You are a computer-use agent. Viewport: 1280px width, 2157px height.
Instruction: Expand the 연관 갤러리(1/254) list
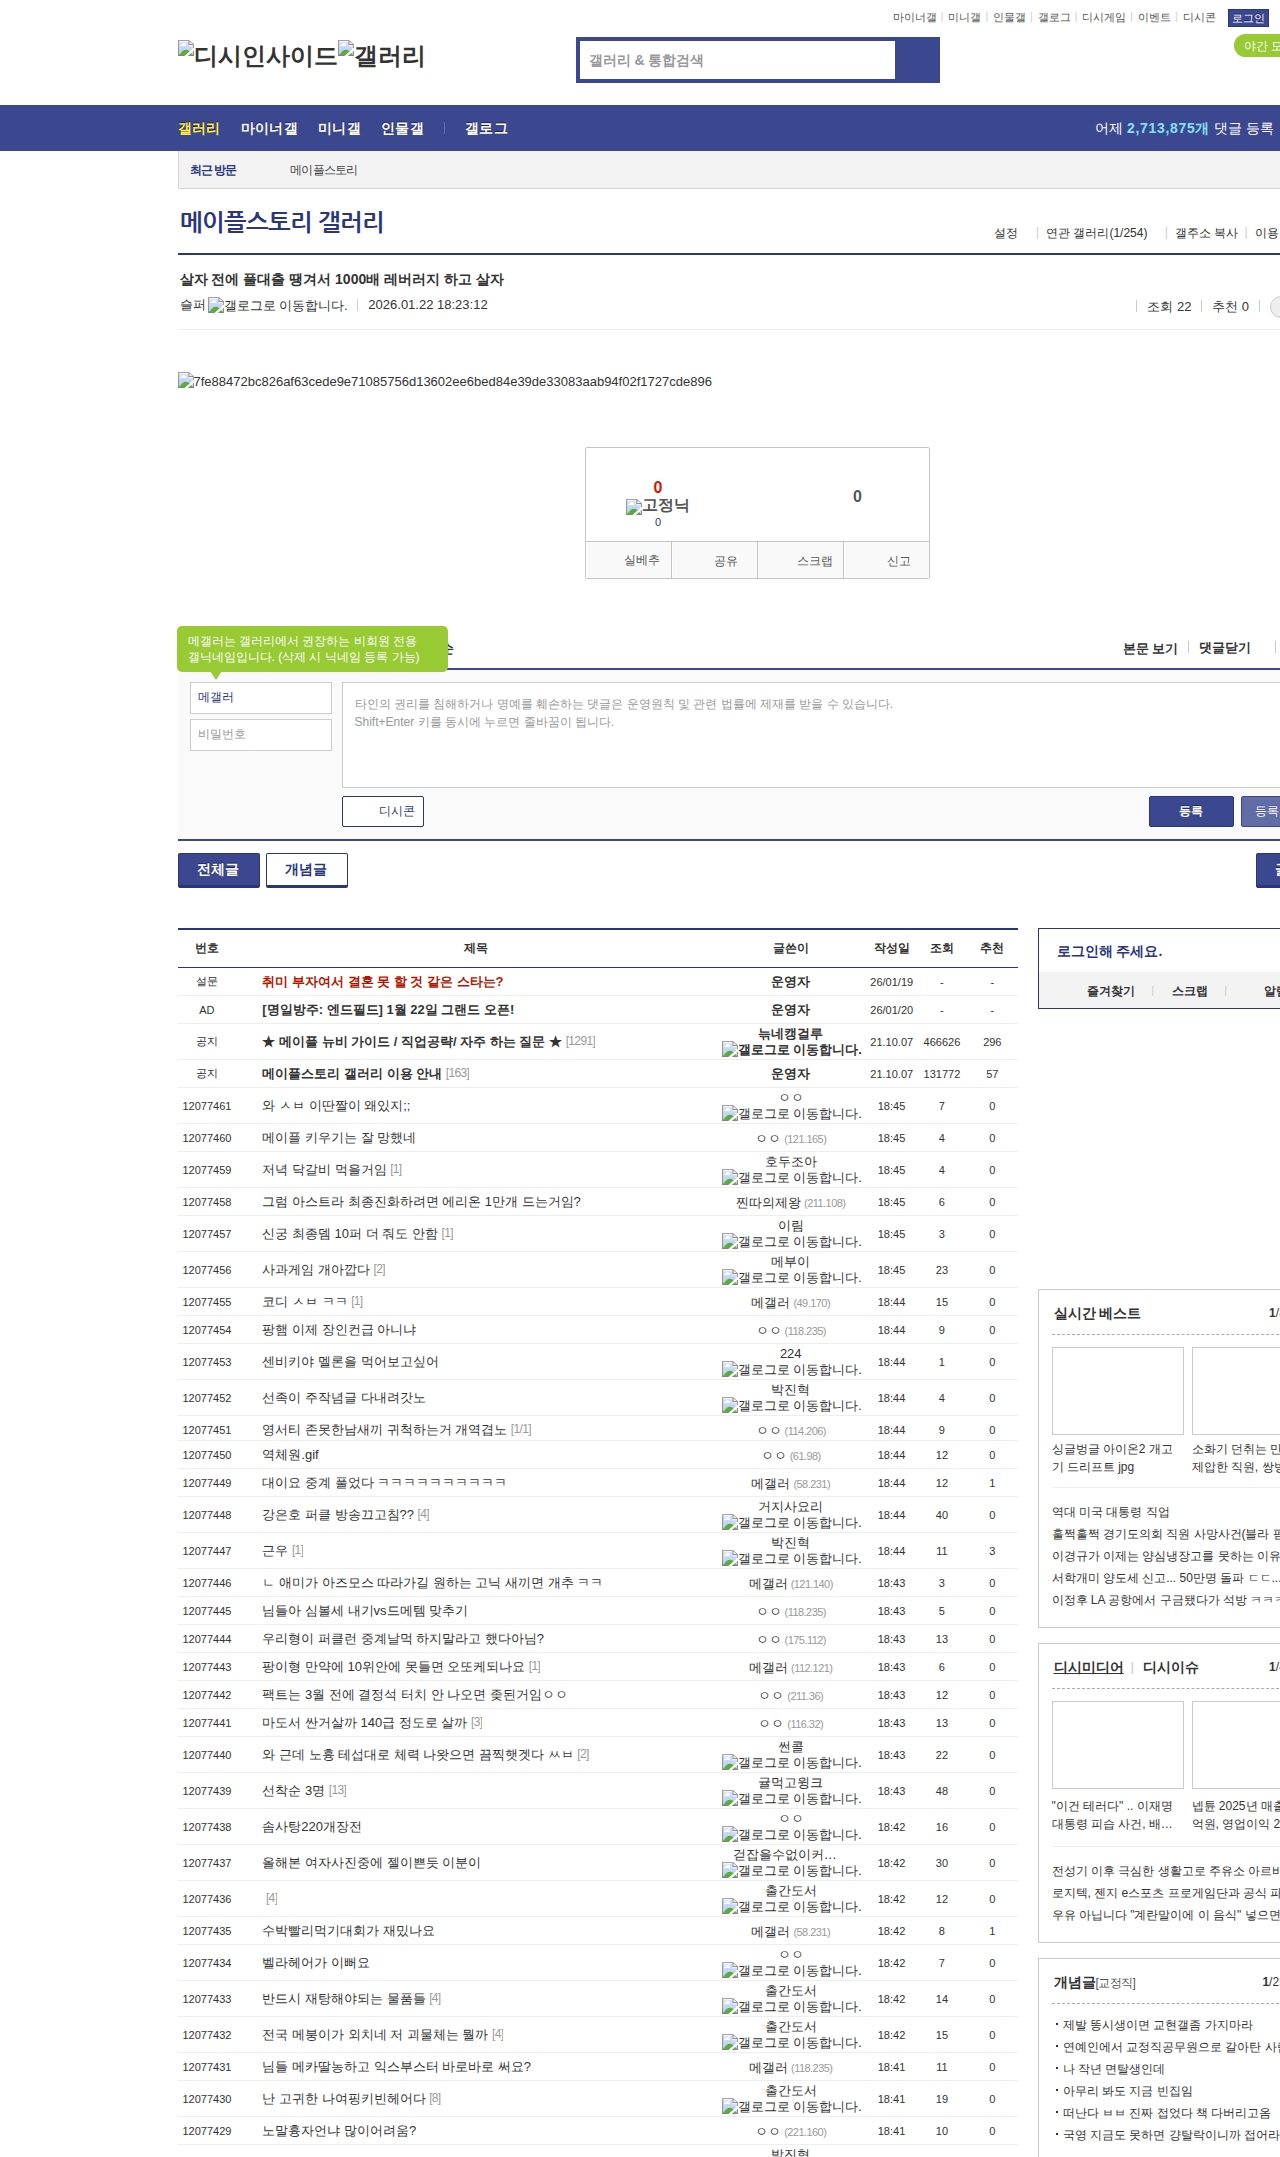point(1096,233)
